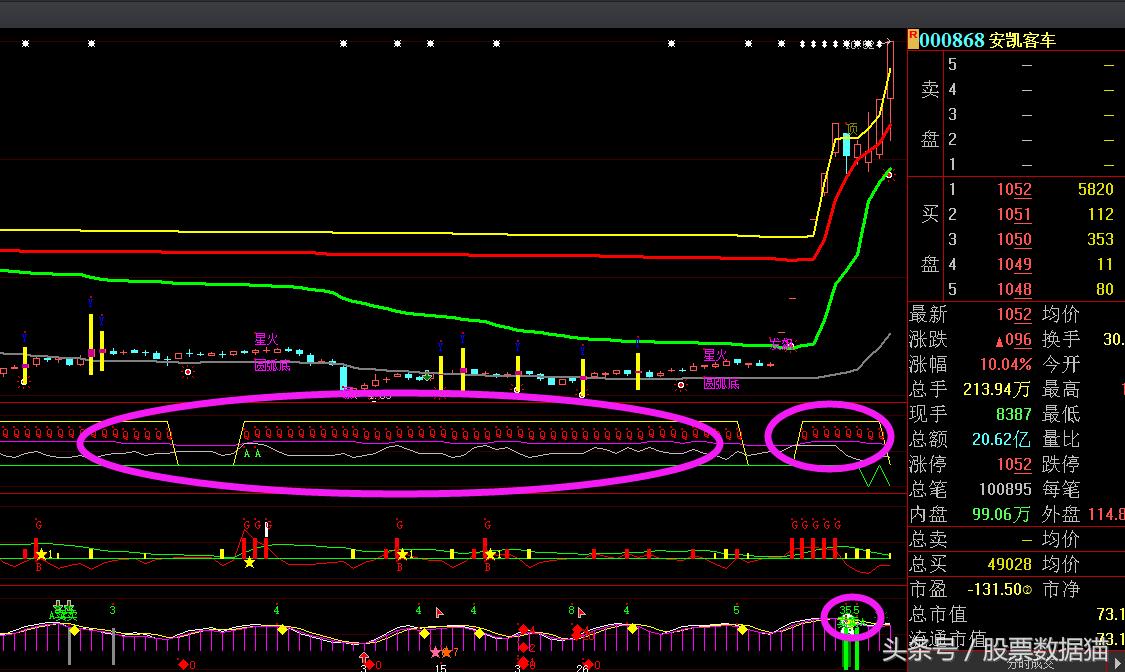Click the 总手 value 213.94万
The height and width of the screenshot is (672, 1125).
point(997,389)
